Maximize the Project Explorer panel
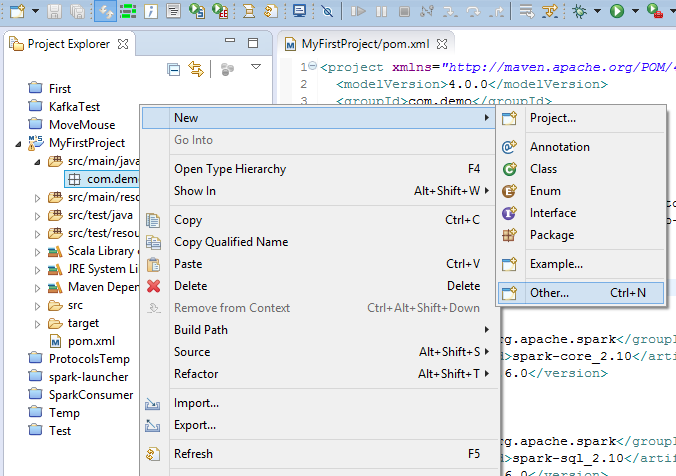The image size is (676, 476). 253,43
